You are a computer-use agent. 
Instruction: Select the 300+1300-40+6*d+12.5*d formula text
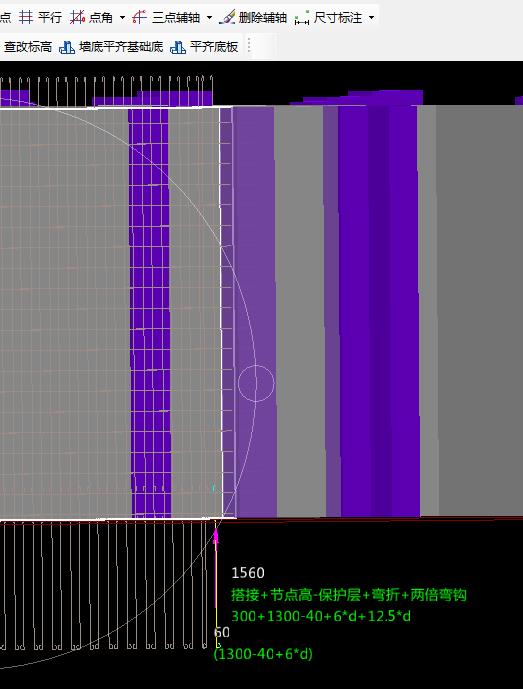[x=321, y=616]
